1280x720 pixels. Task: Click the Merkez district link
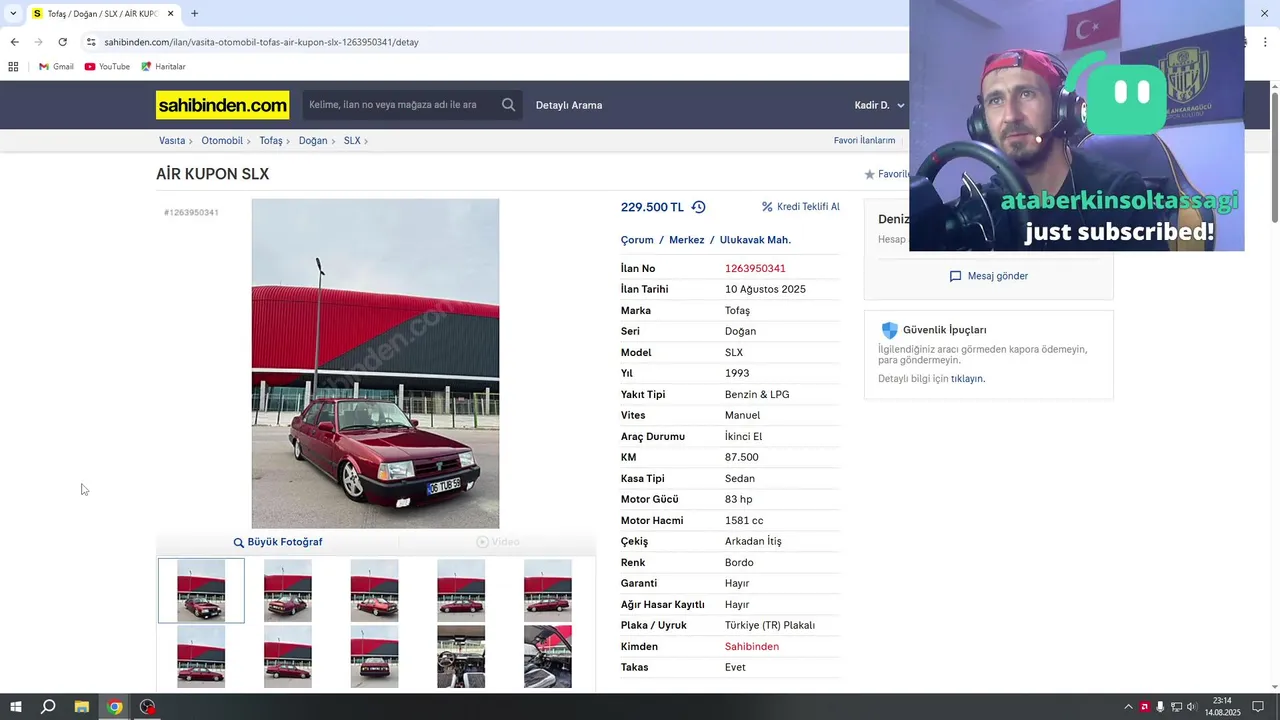pyautogui.click(x=687, y=240)
